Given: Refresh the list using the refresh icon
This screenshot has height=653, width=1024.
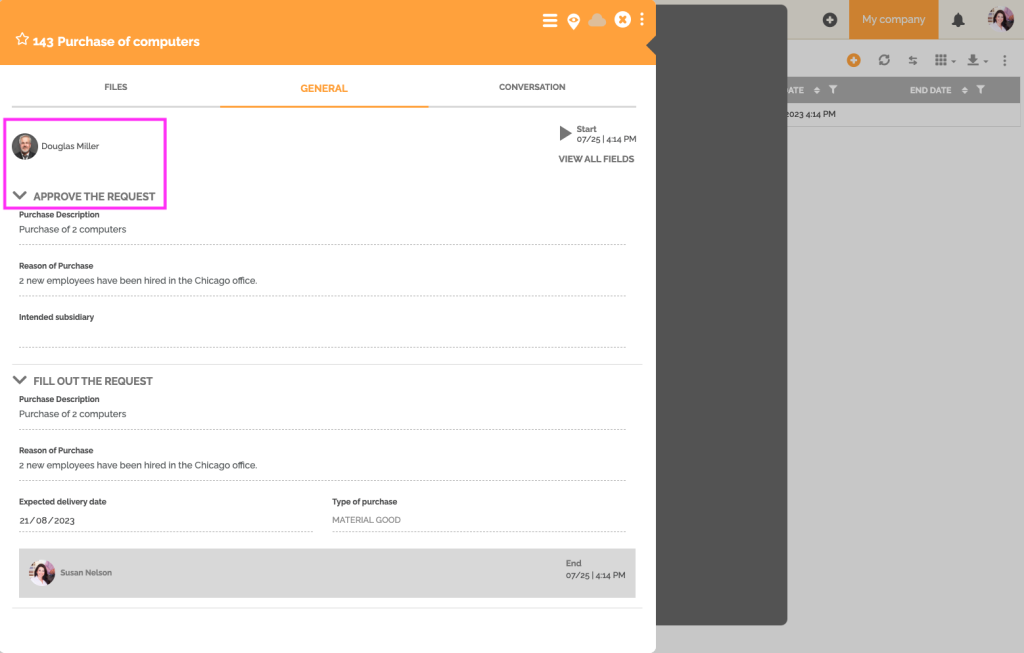Looking at the screenshot, I should [x=883, y=60].
